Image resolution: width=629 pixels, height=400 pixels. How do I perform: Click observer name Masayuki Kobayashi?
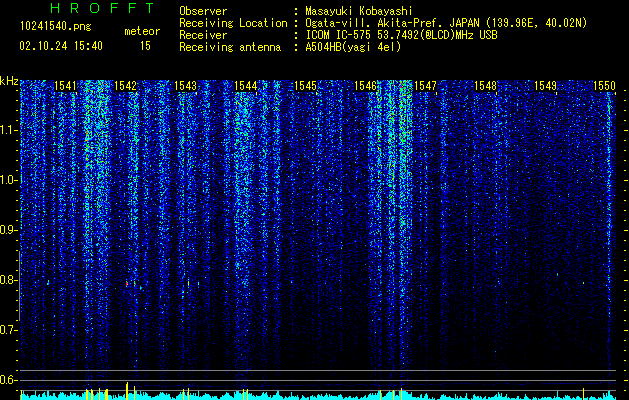pyautogui.click(x=359, y=11)
